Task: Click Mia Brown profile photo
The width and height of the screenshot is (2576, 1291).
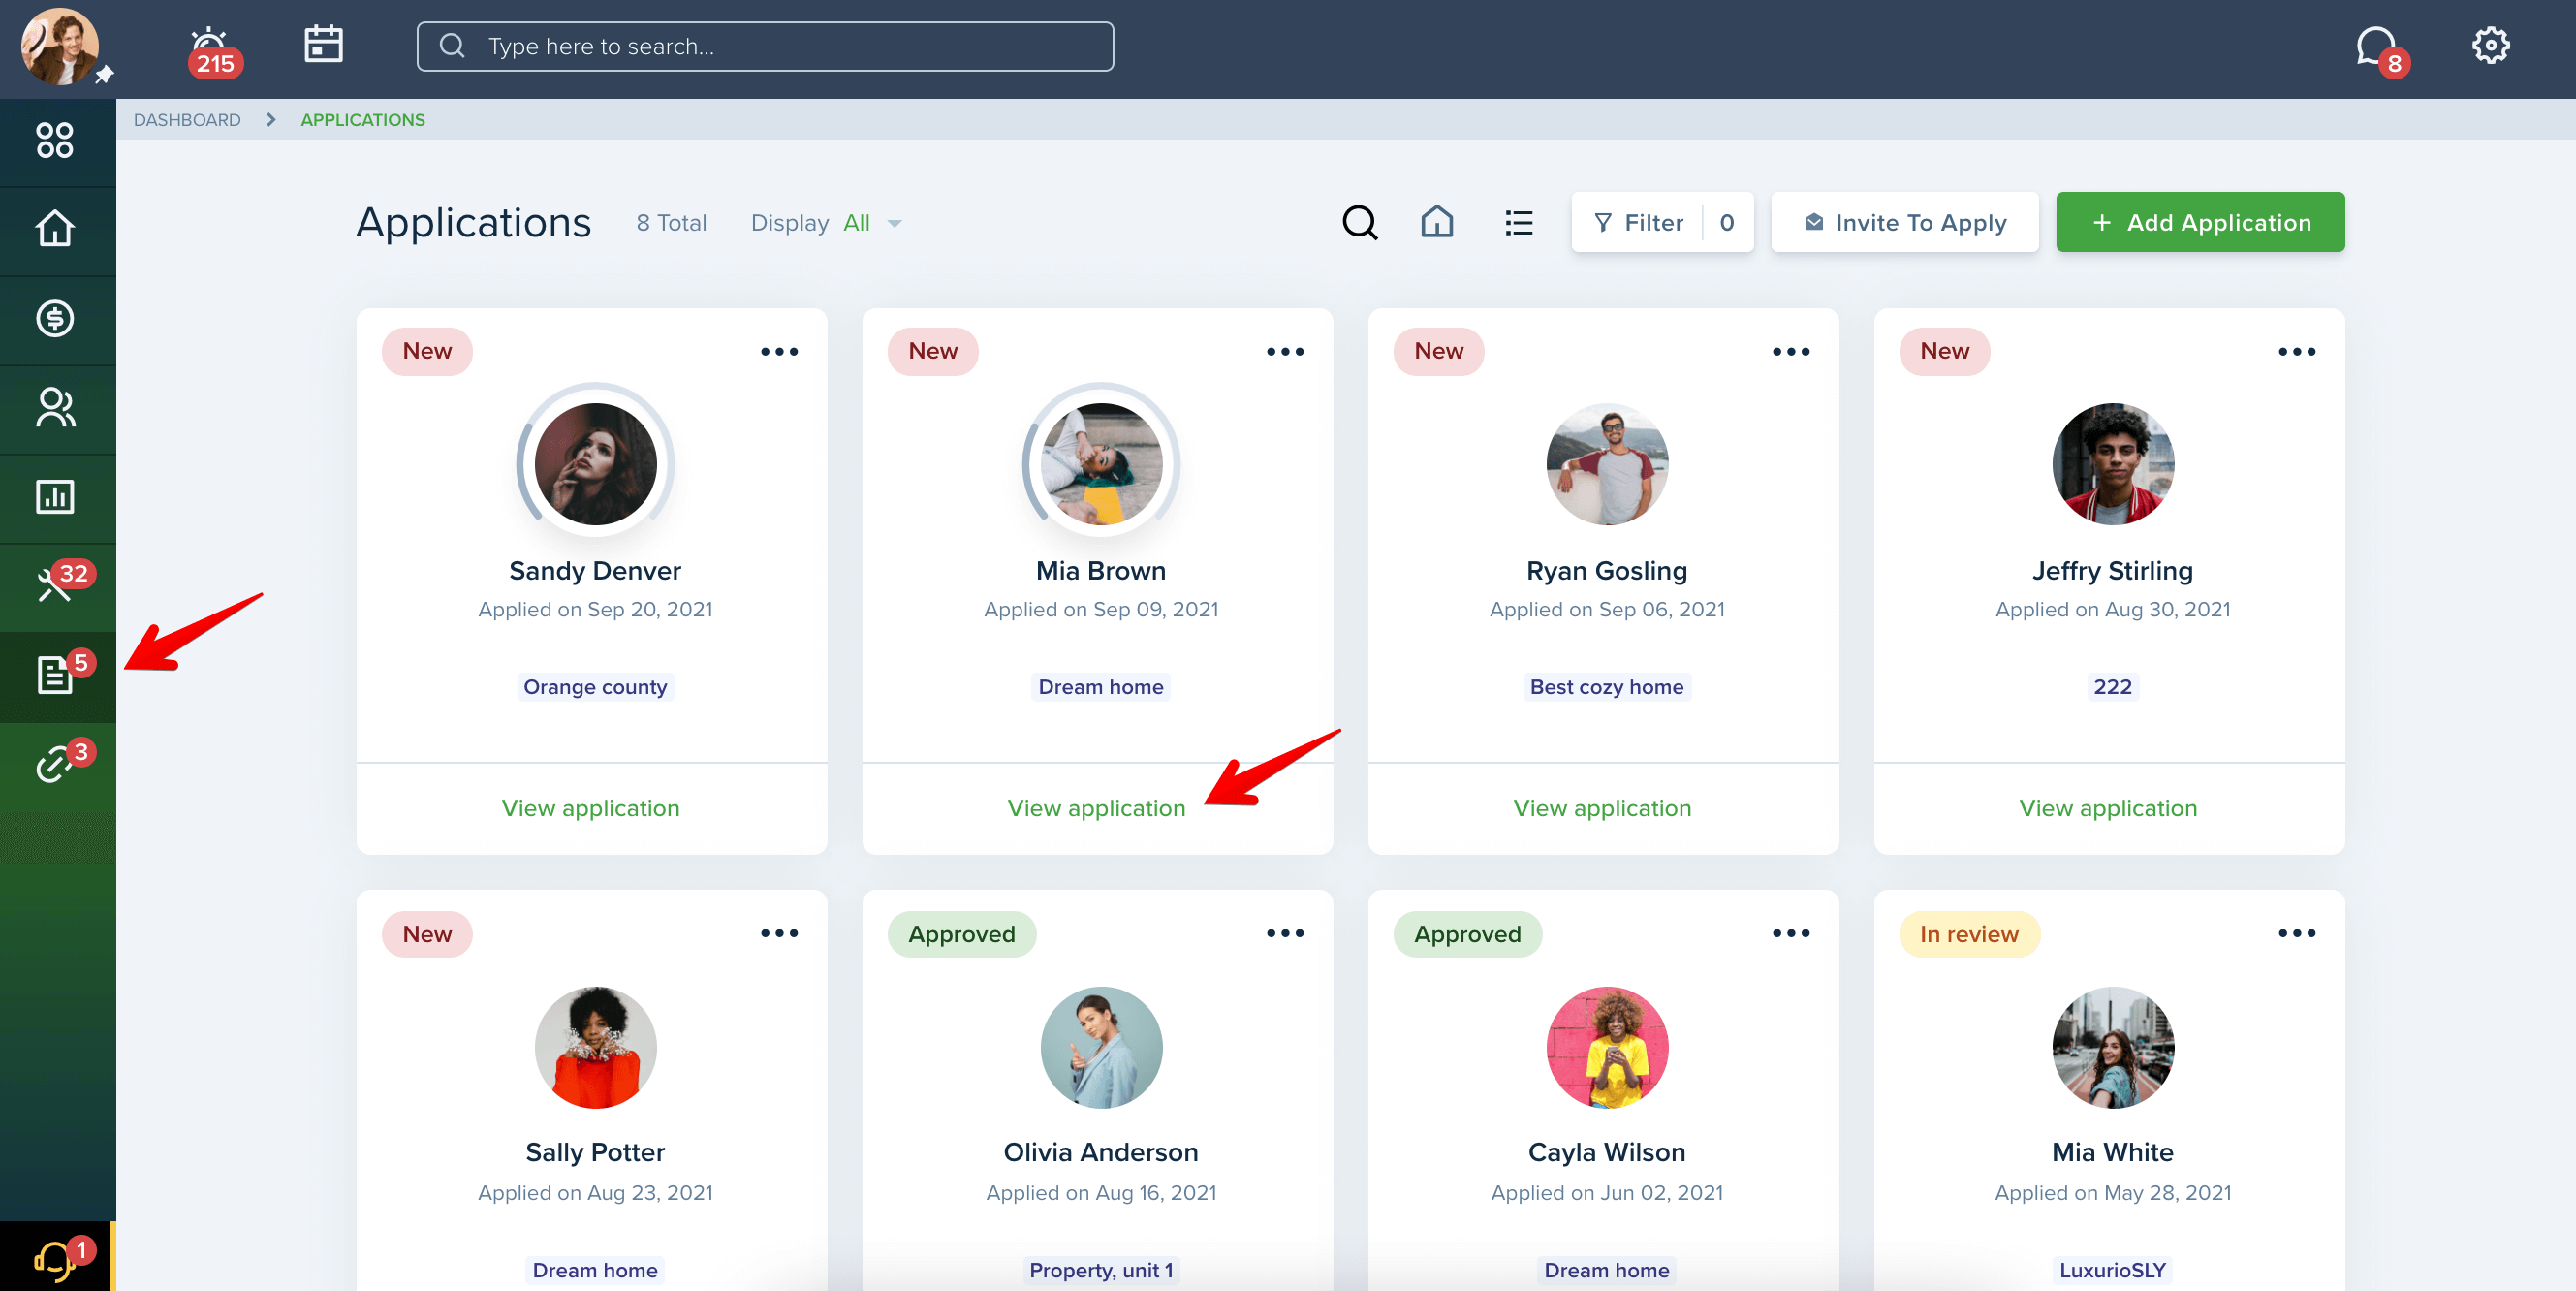Action: point(1102,464)
